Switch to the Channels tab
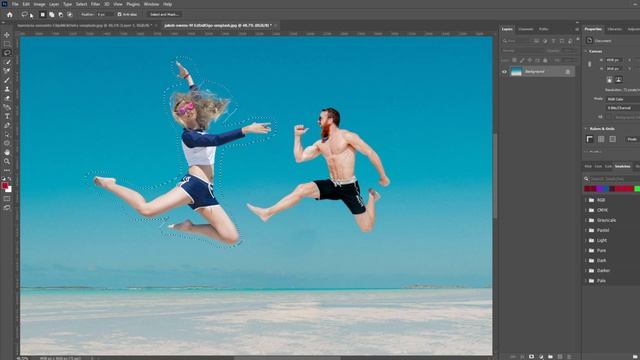The image size is (640, 360). point(526,29)
